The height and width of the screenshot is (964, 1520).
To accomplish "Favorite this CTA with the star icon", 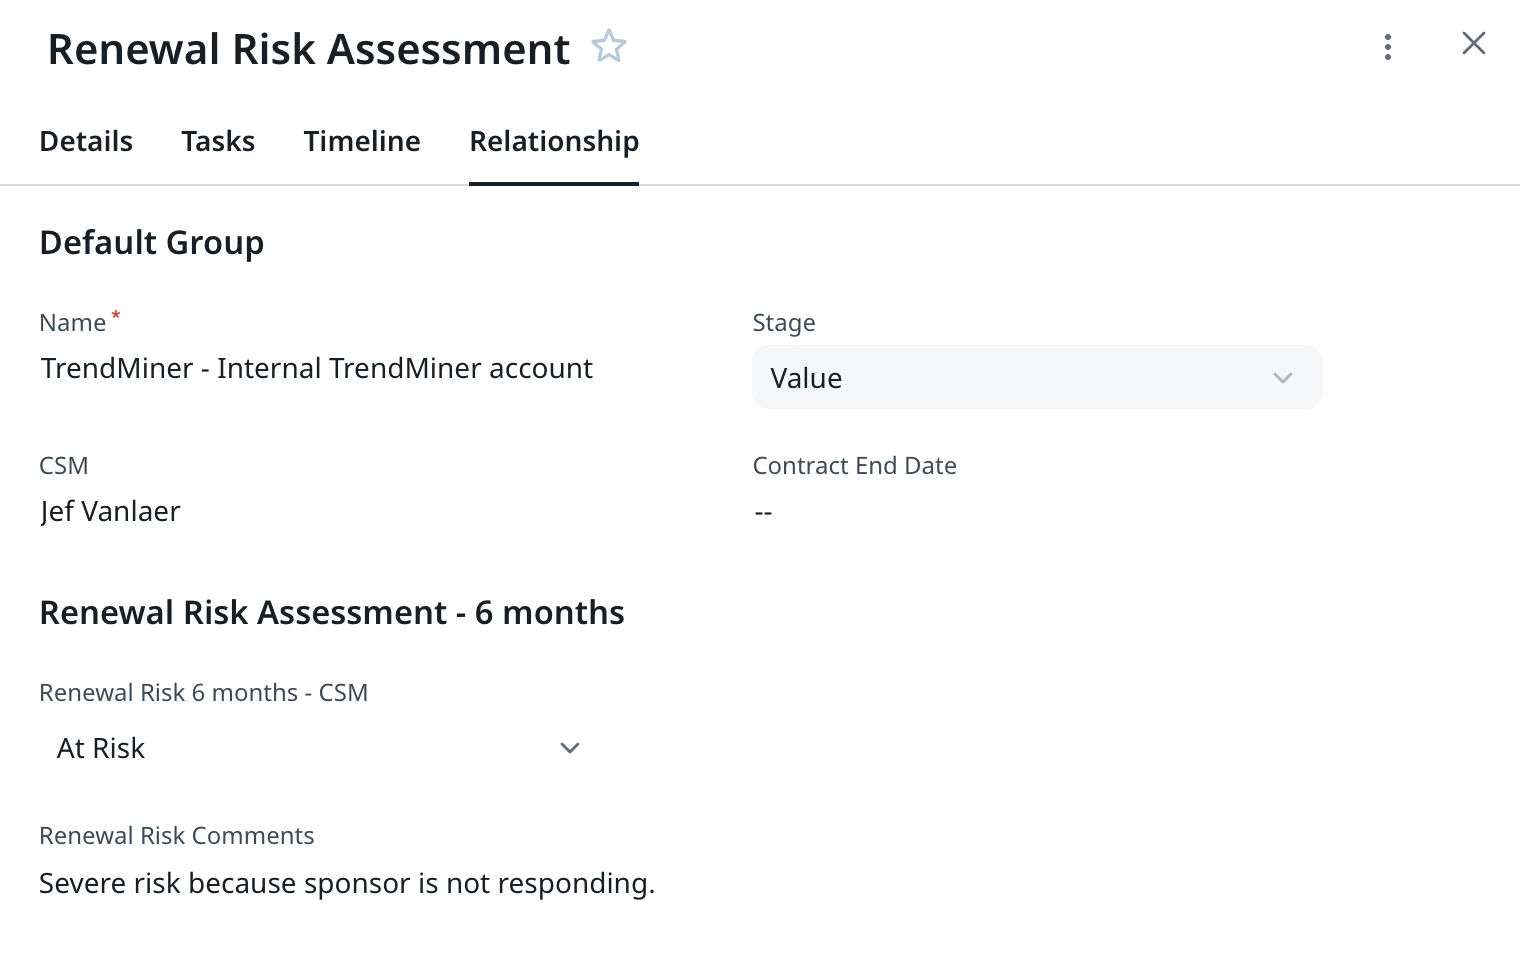I will tap(608, 47).
